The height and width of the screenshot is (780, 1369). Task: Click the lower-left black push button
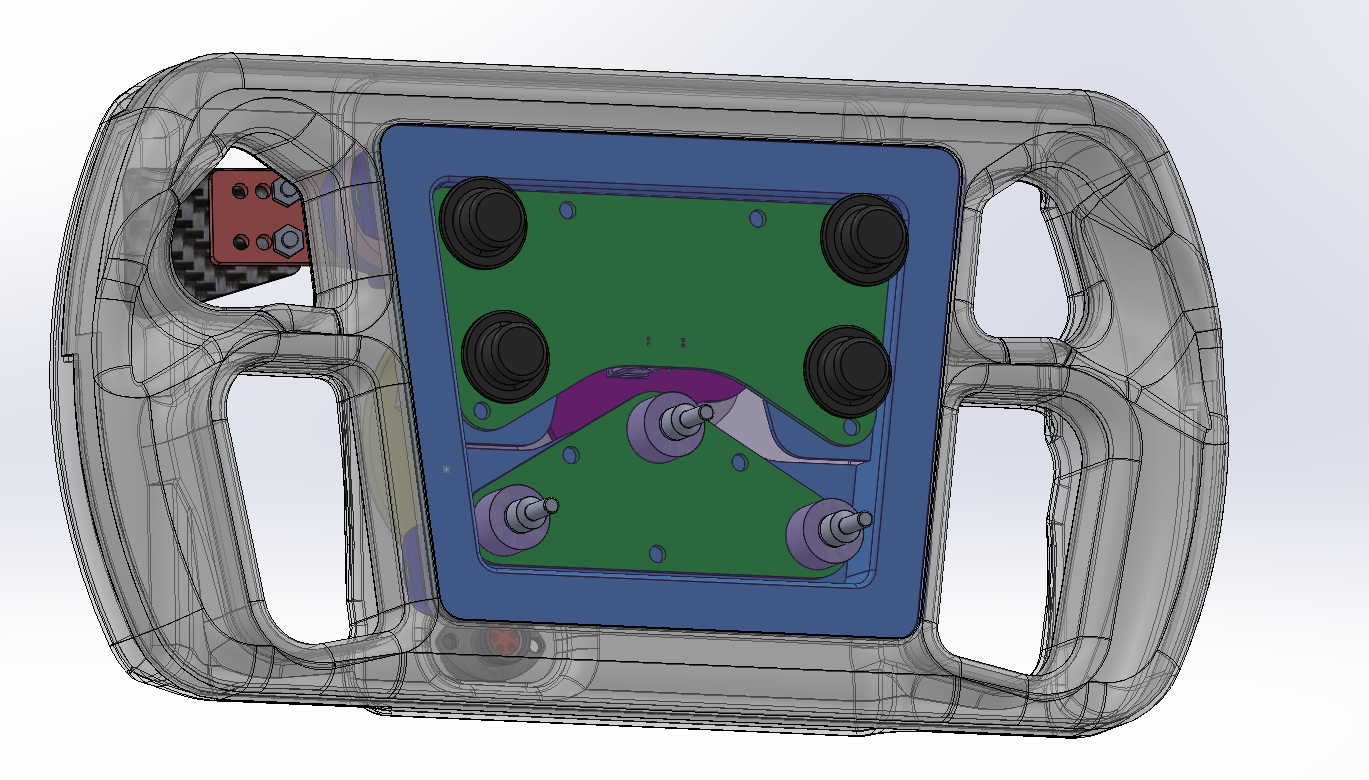506,355
